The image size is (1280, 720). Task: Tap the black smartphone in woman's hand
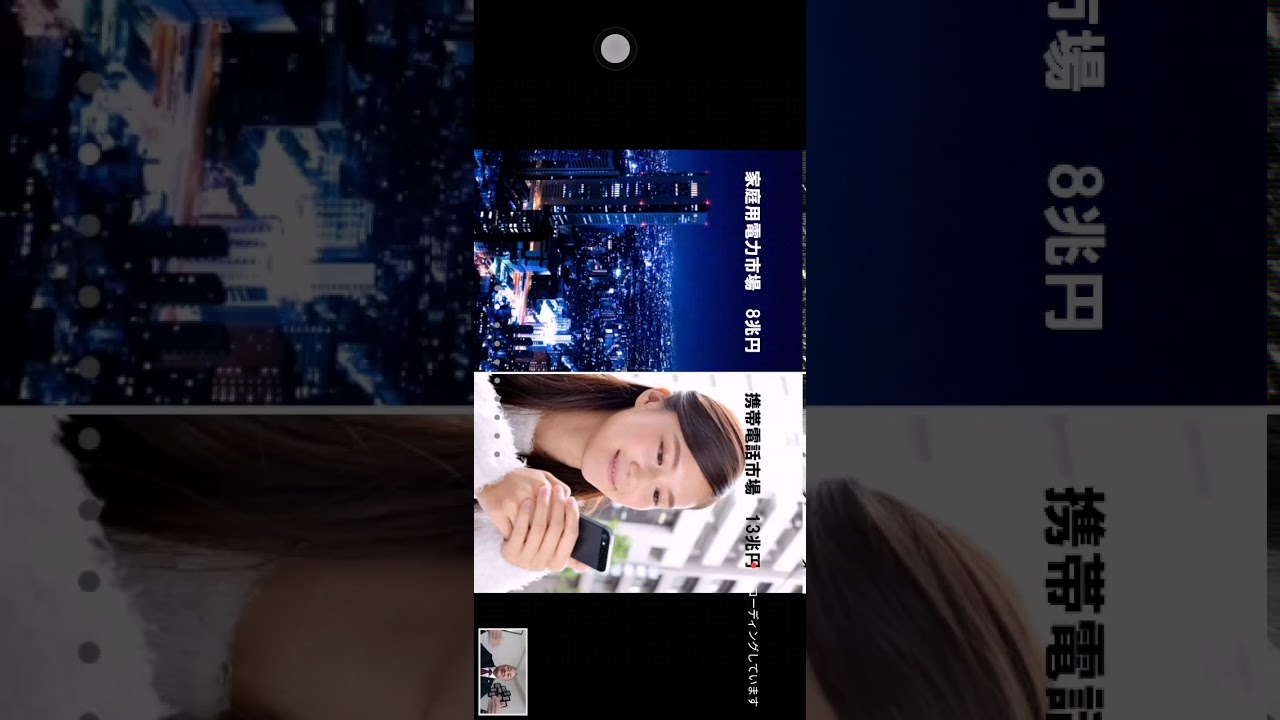[x=593, y=543]
